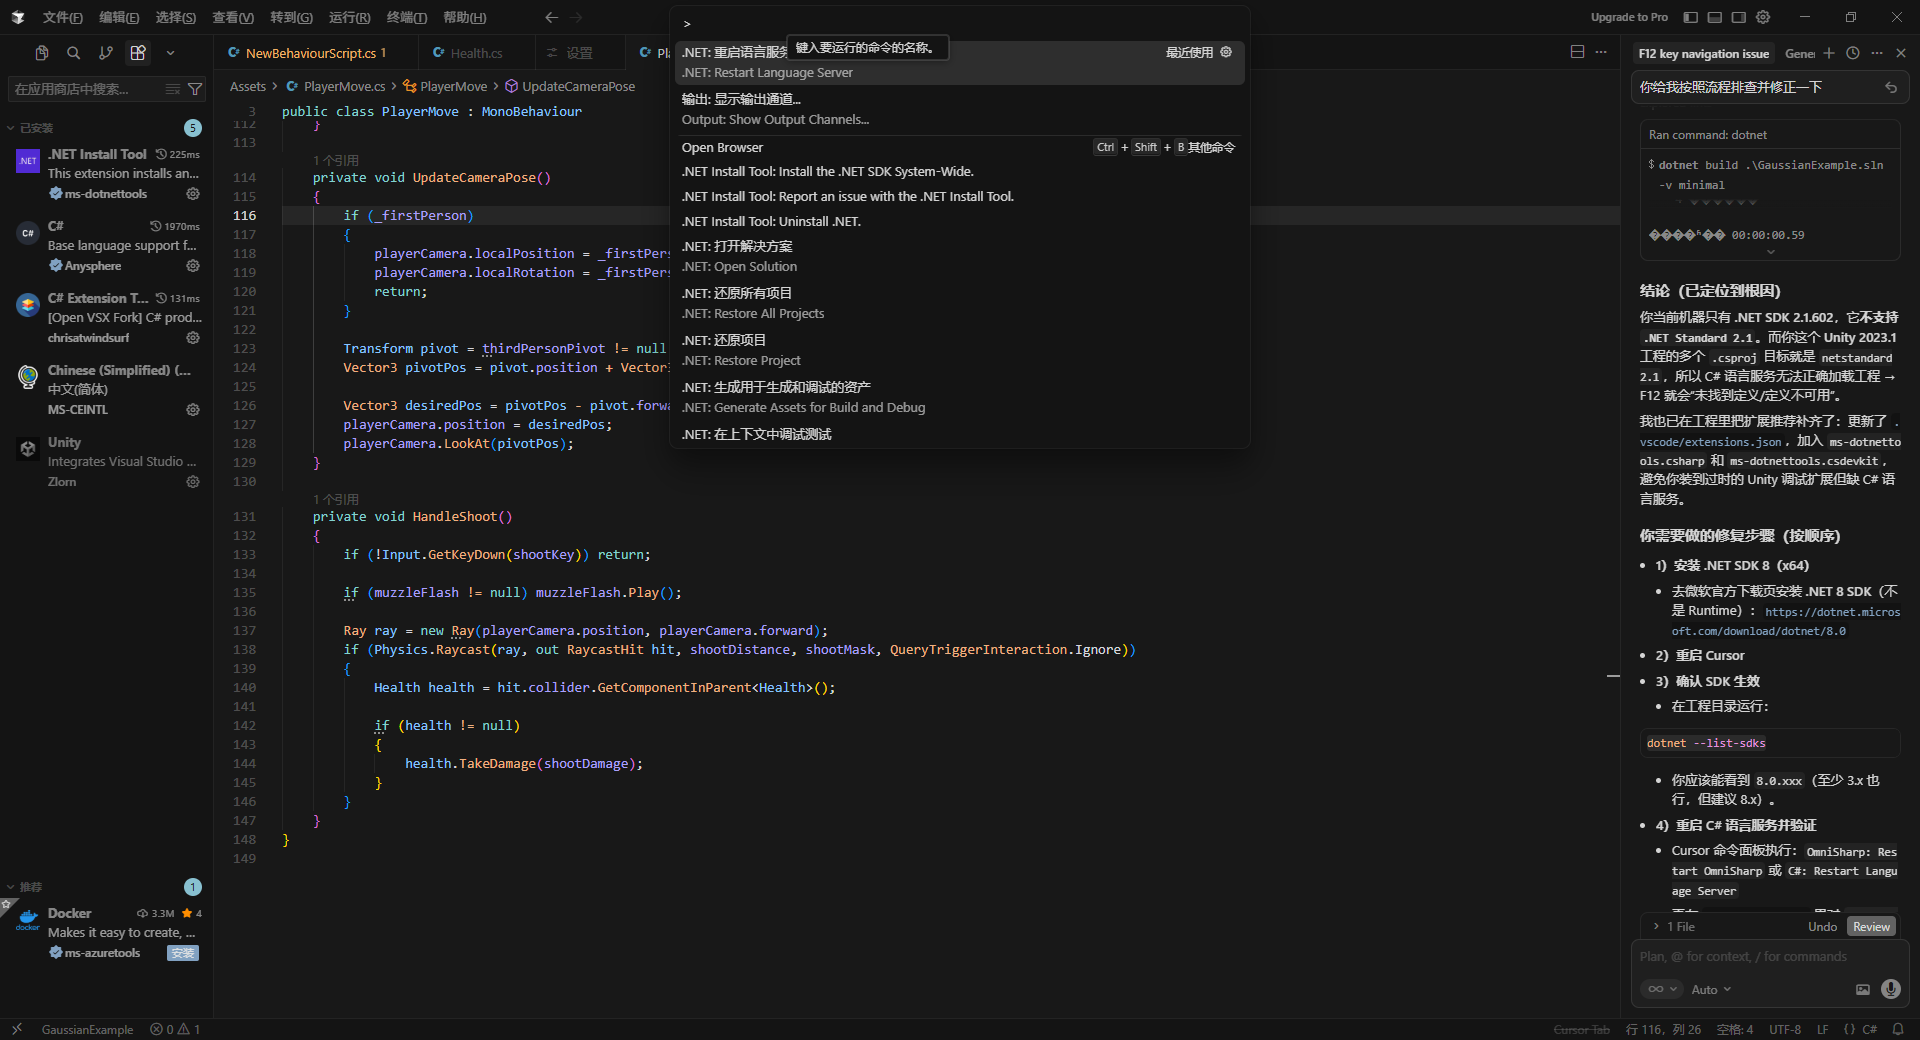Screen dimensions: 1920x1040
Task: Open manage gear for C# extension
Action: [x=193, y=266]
